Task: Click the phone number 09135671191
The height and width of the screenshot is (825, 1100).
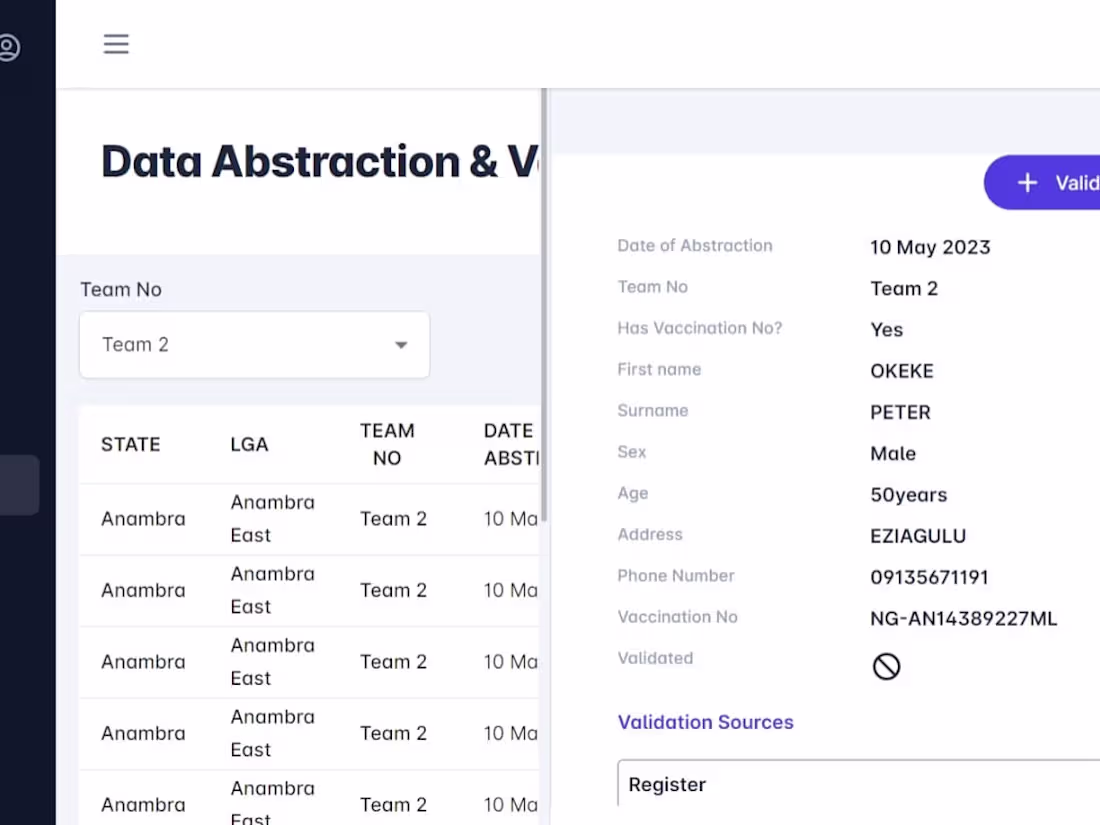Action: click(929, 577)
